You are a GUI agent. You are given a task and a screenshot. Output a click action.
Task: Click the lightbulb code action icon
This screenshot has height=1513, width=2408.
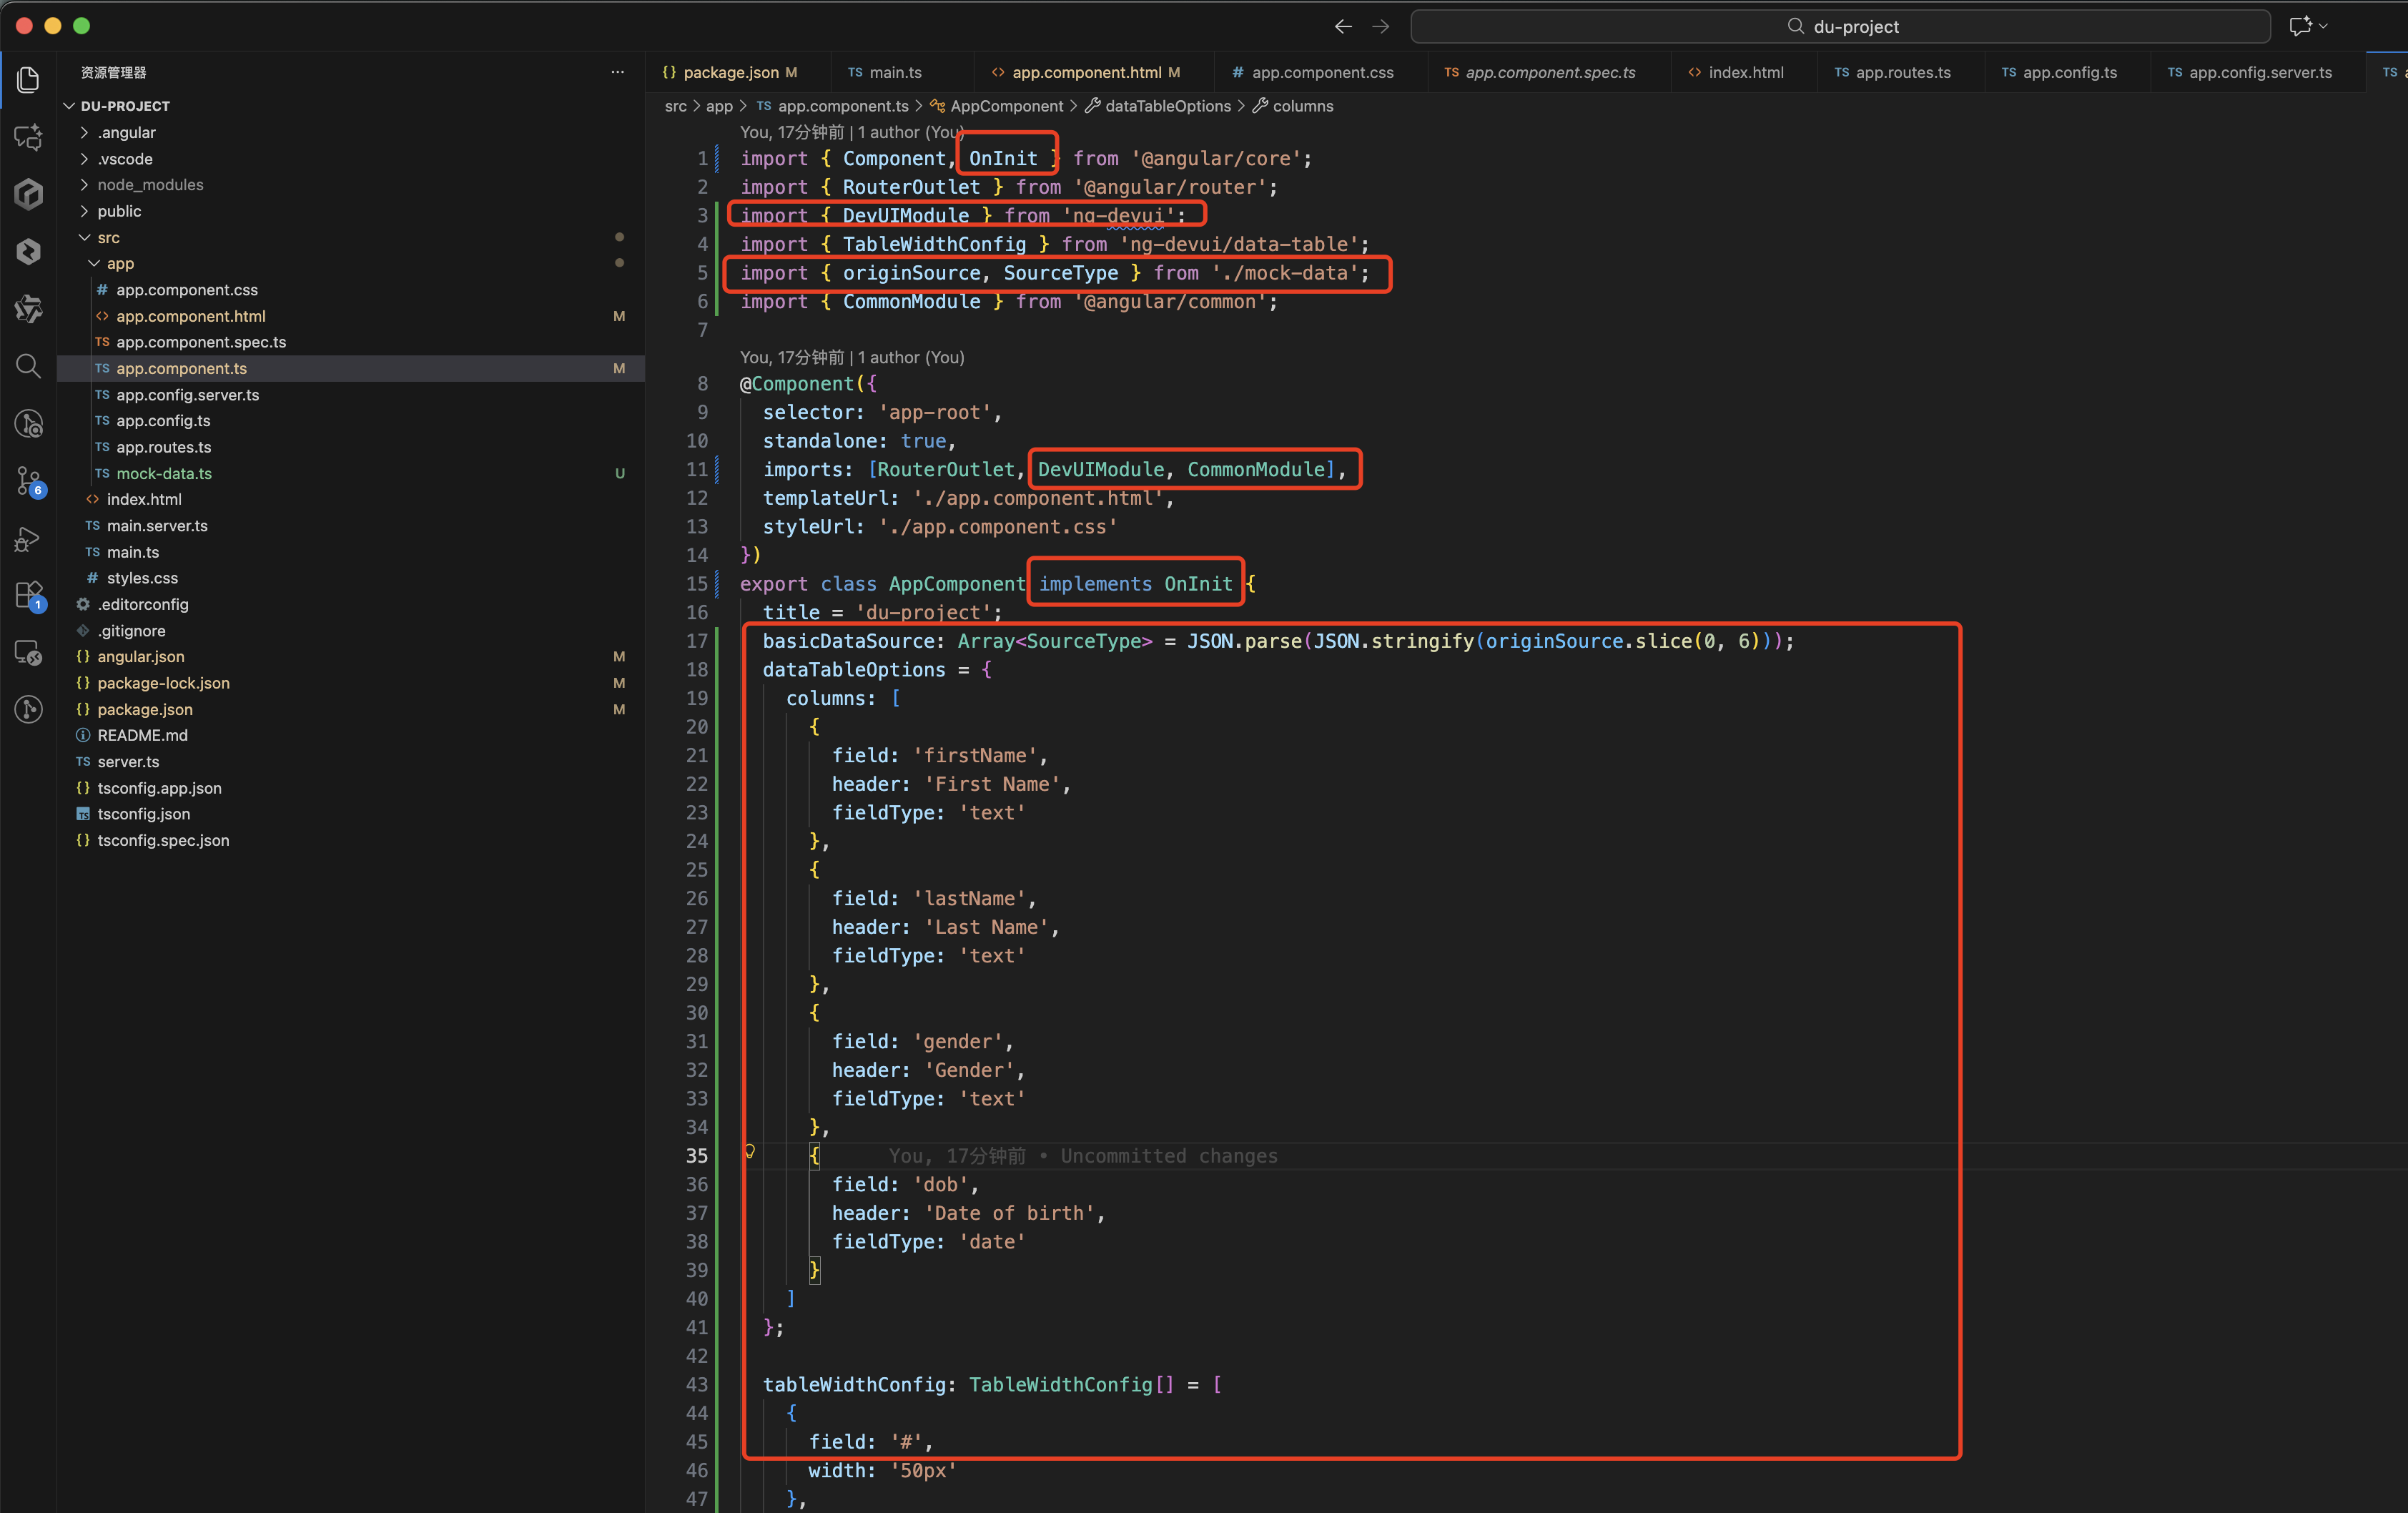click(x=749, y=1152)
